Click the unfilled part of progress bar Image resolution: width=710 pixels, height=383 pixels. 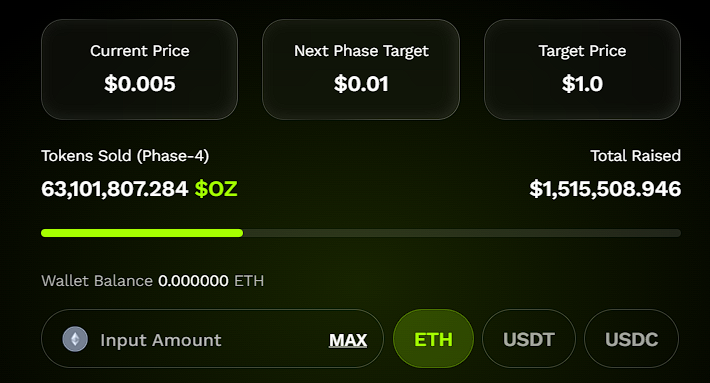(x=462, y=233)
